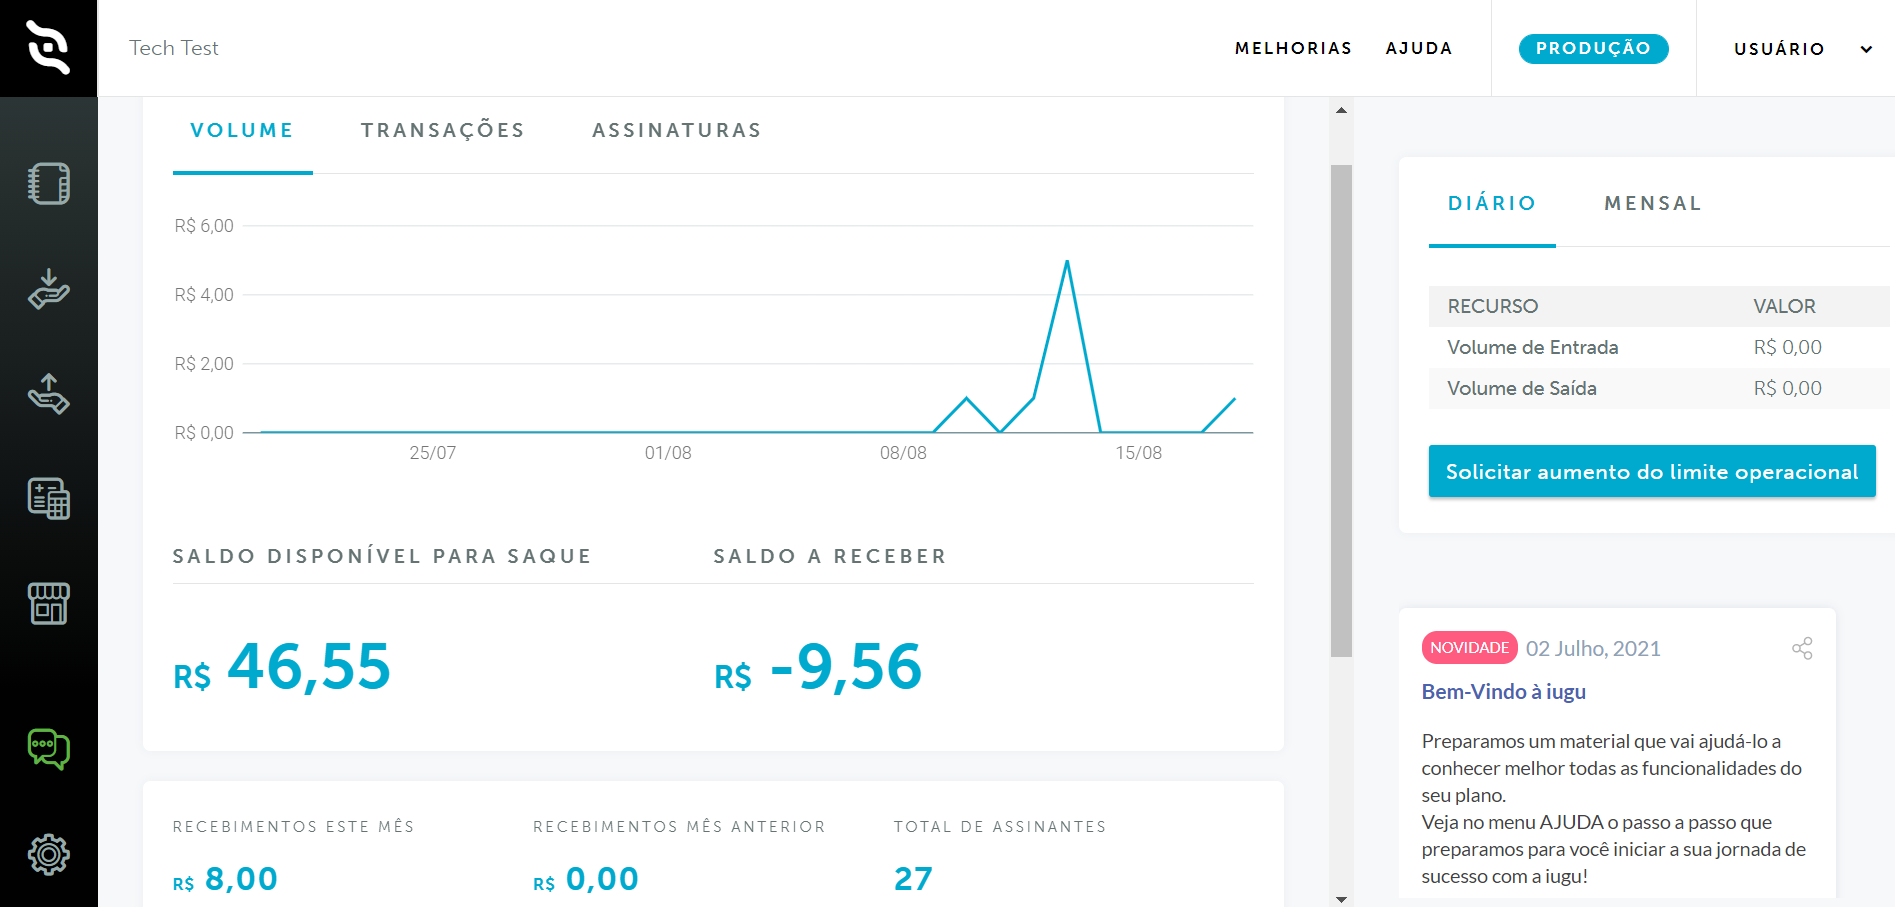
Task: Open MELHORIAS in the top menu
Action: tap(1293, 49)
